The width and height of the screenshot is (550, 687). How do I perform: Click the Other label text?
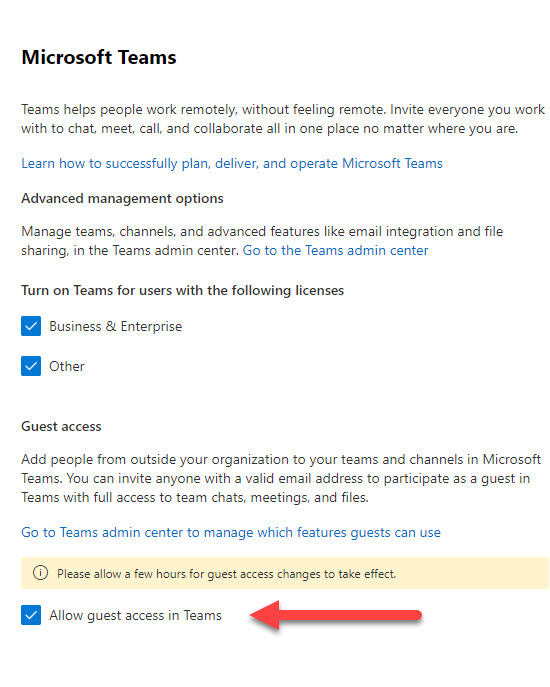67,366
